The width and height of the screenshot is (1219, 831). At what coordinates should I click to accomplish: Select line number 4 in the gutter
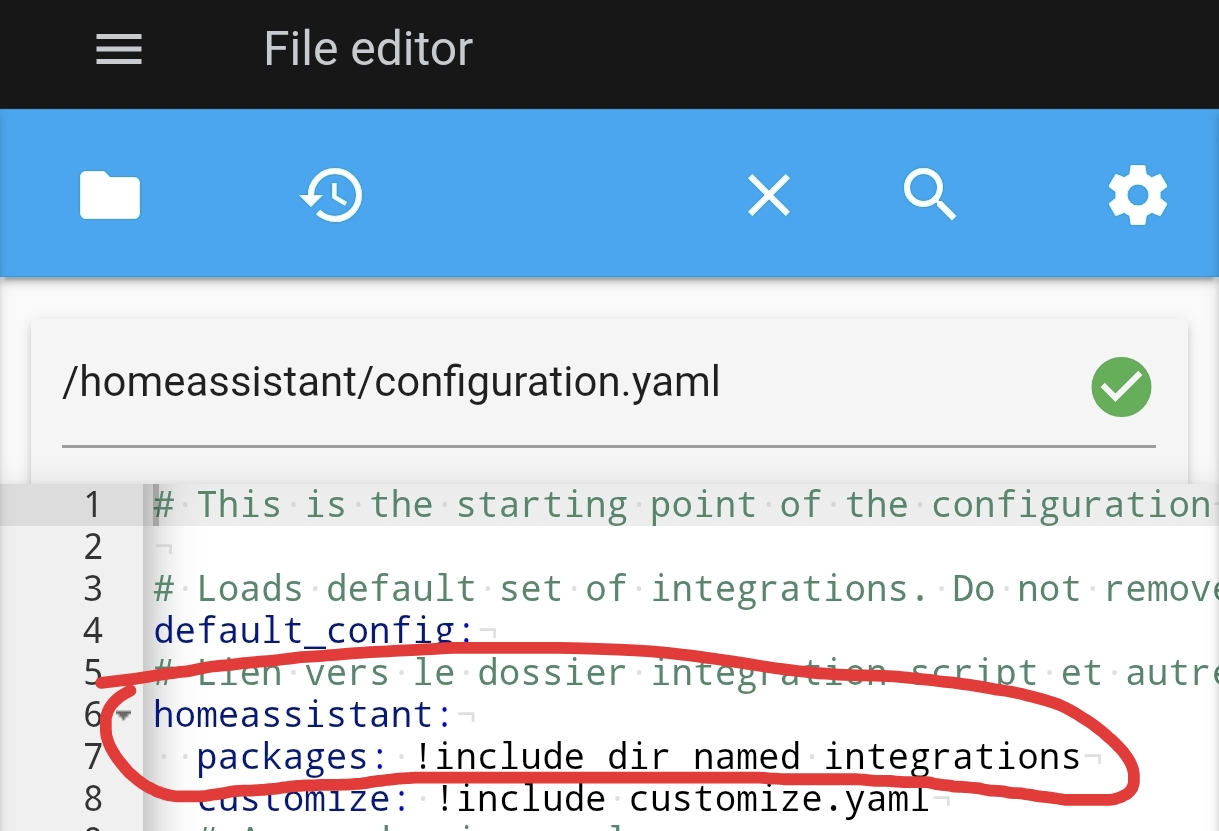pos(92,631)
